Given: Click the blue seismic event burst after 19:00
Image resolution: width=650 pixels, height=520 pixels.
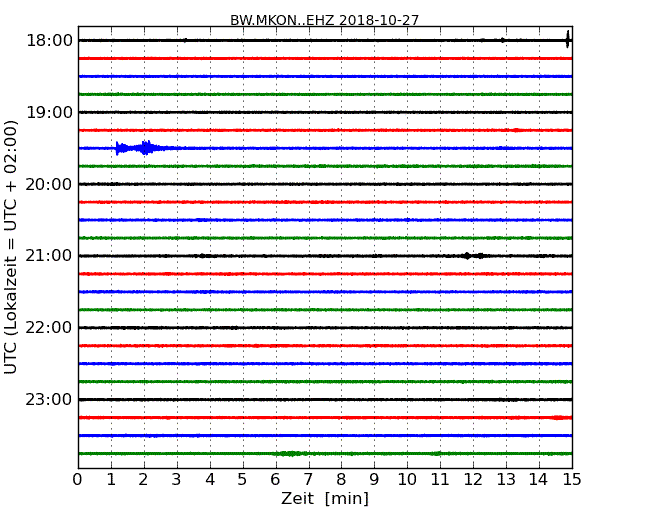Looking at the screenshot, I should click(143, 148).
